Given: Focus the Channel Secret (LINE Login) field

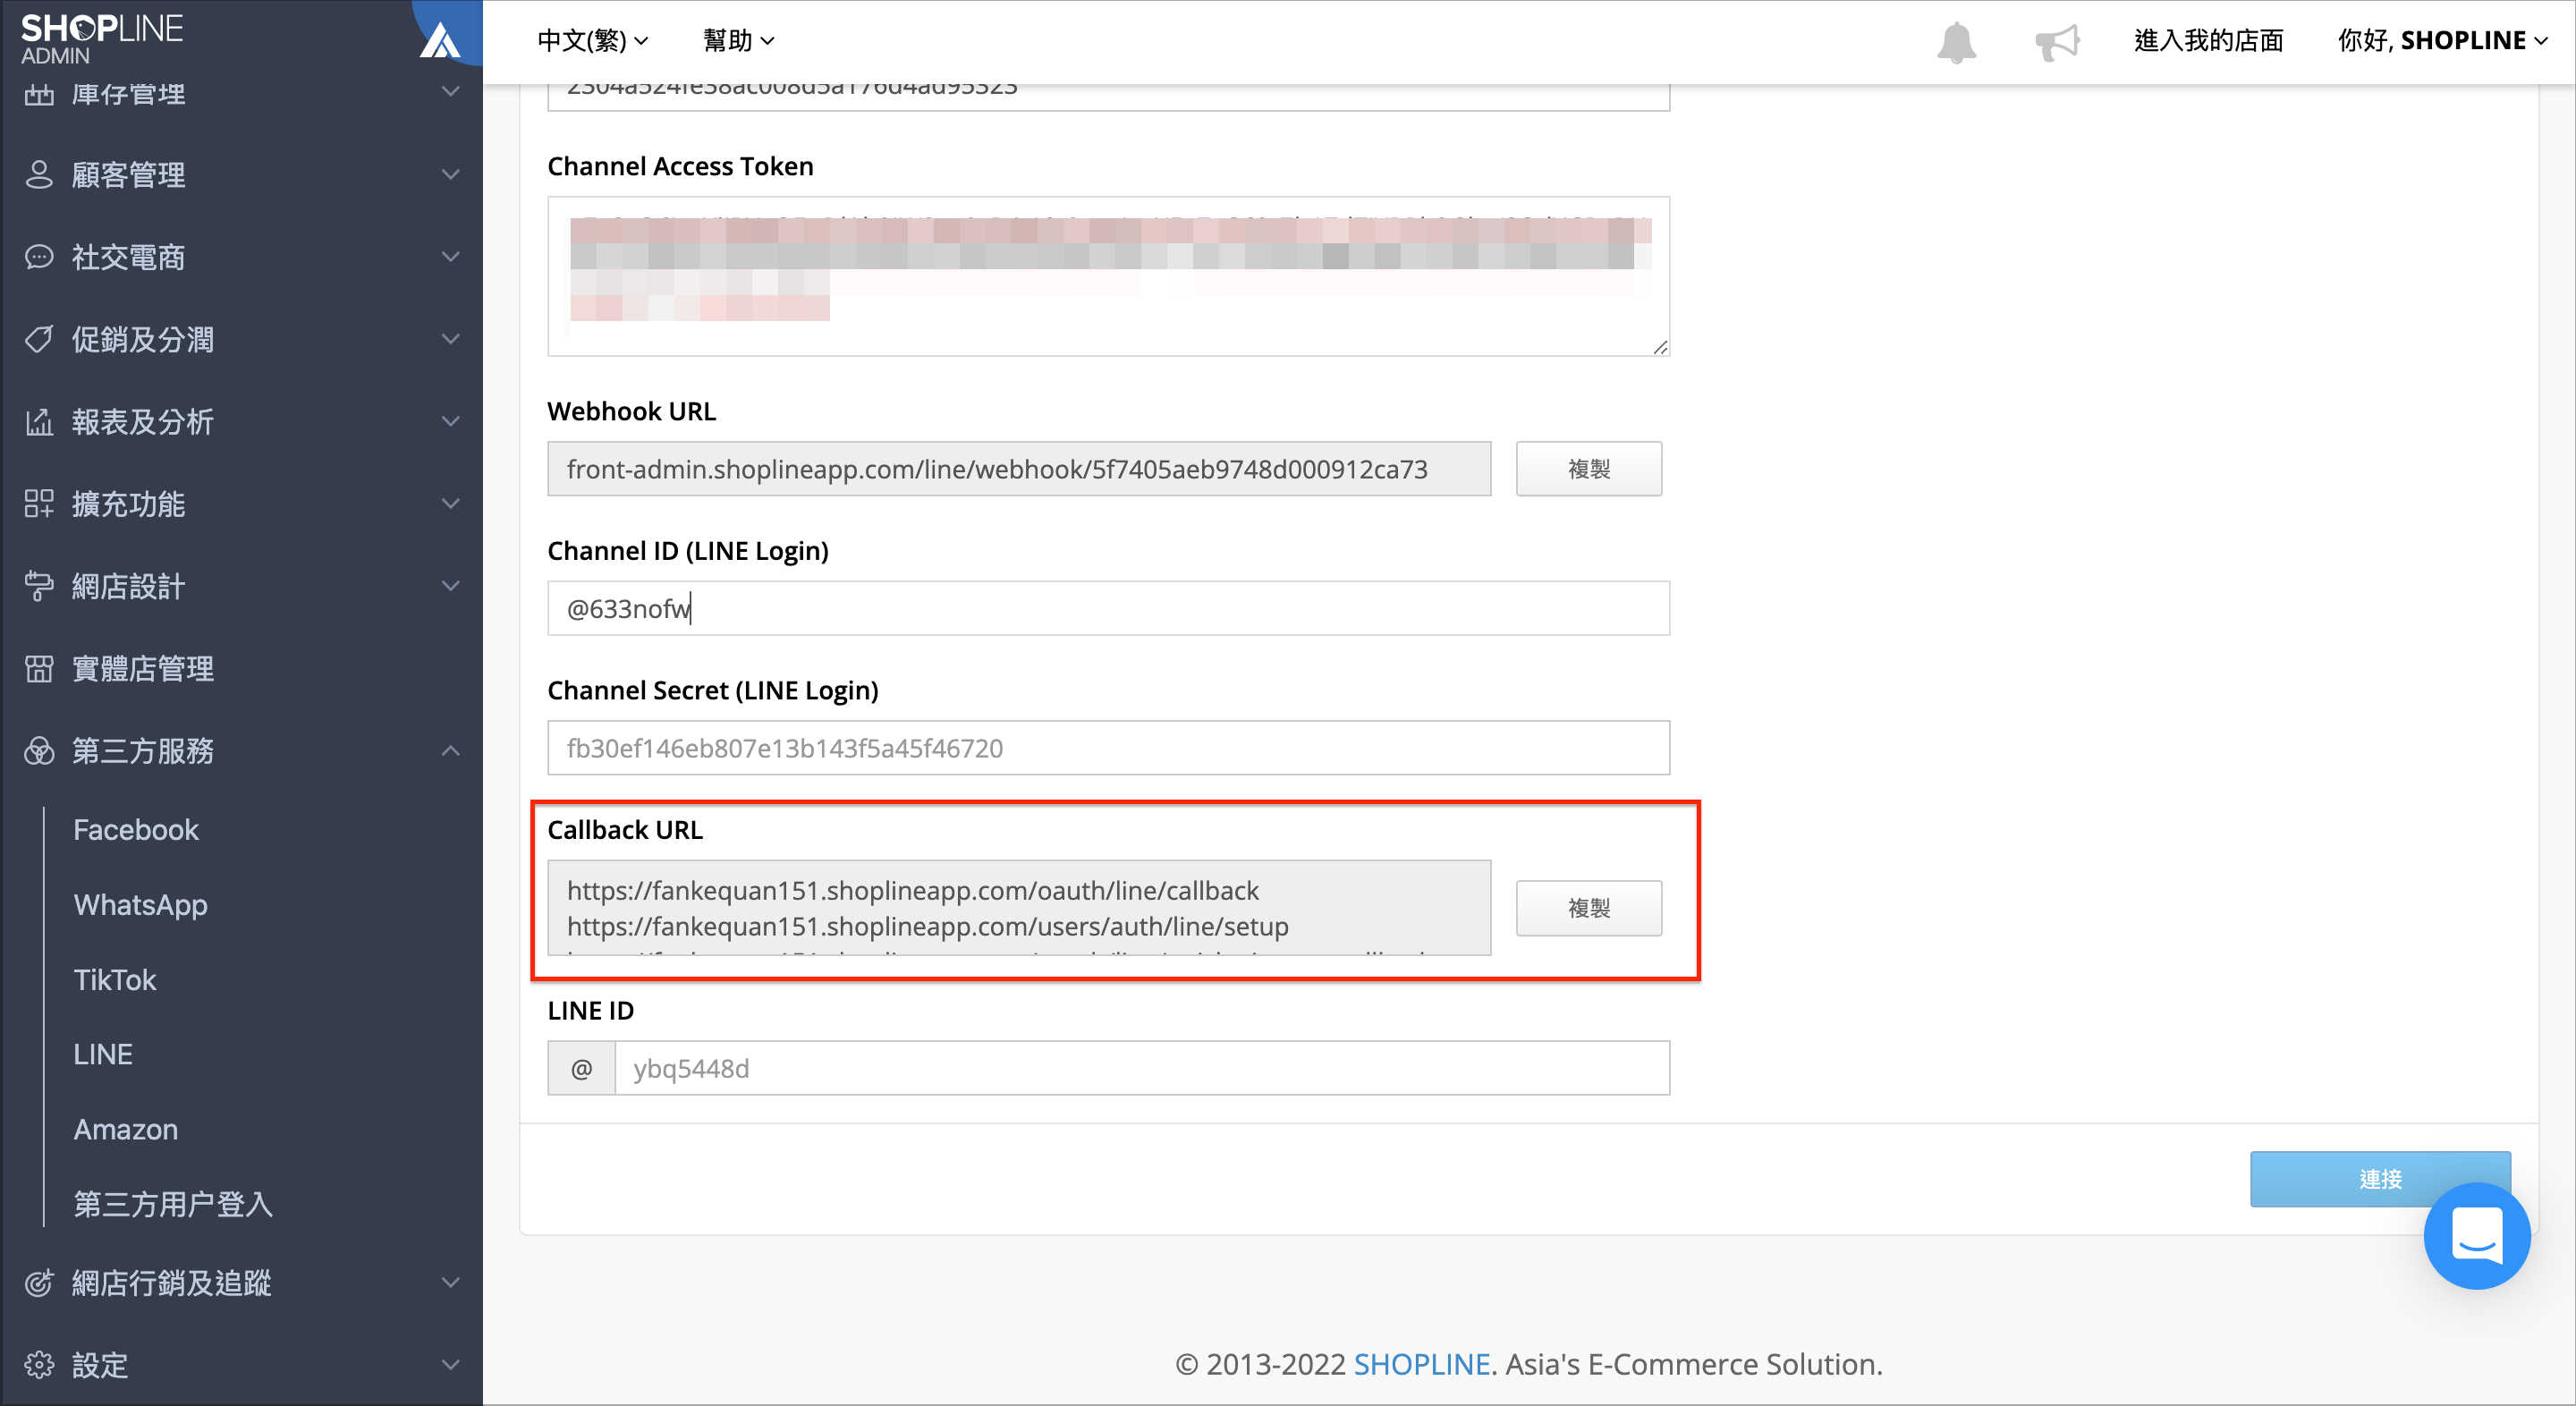Looking at the screenshot, I should point(1108,748).
